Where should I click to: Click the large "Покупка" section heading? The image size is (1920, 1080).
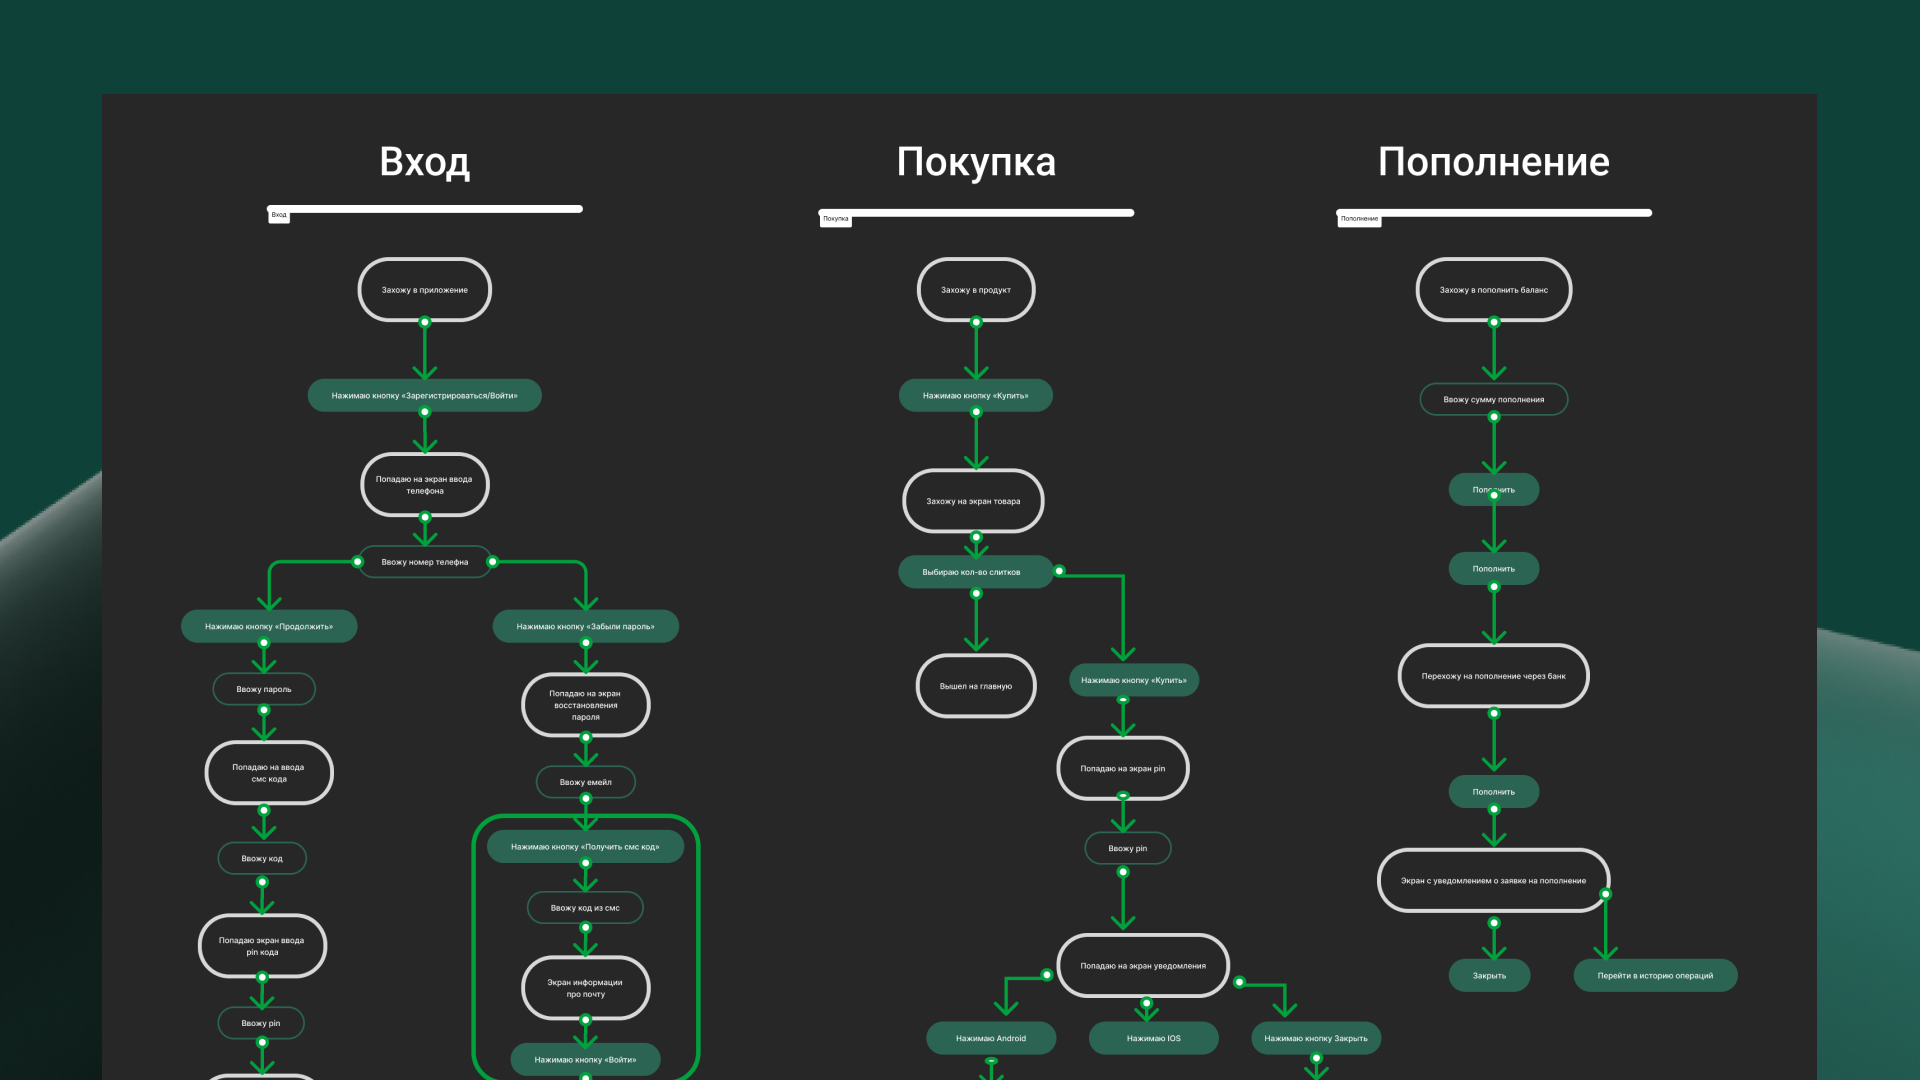(x=976, y=162)
